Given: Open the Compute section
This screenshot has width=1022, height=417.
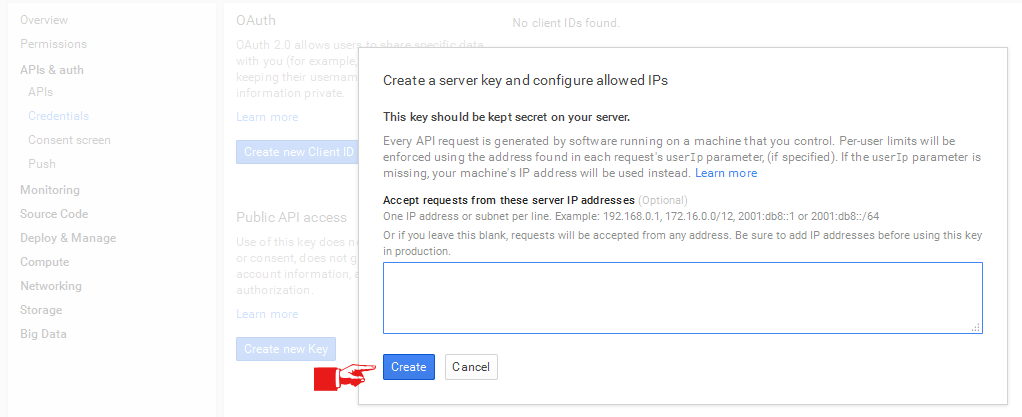Looking at the screenshot, I should pyautogui.click(x=45, y=262).
